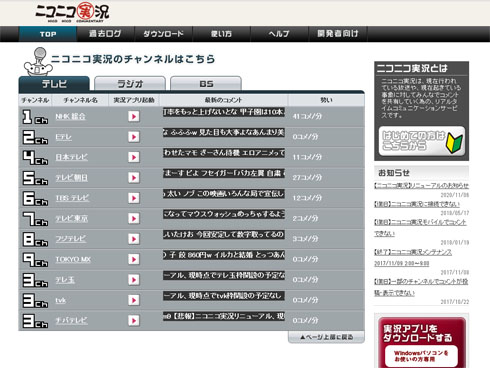490x368 pixels.
Task: Launch the commentary app for フジテレビ
Action: [x=134, y=239]
